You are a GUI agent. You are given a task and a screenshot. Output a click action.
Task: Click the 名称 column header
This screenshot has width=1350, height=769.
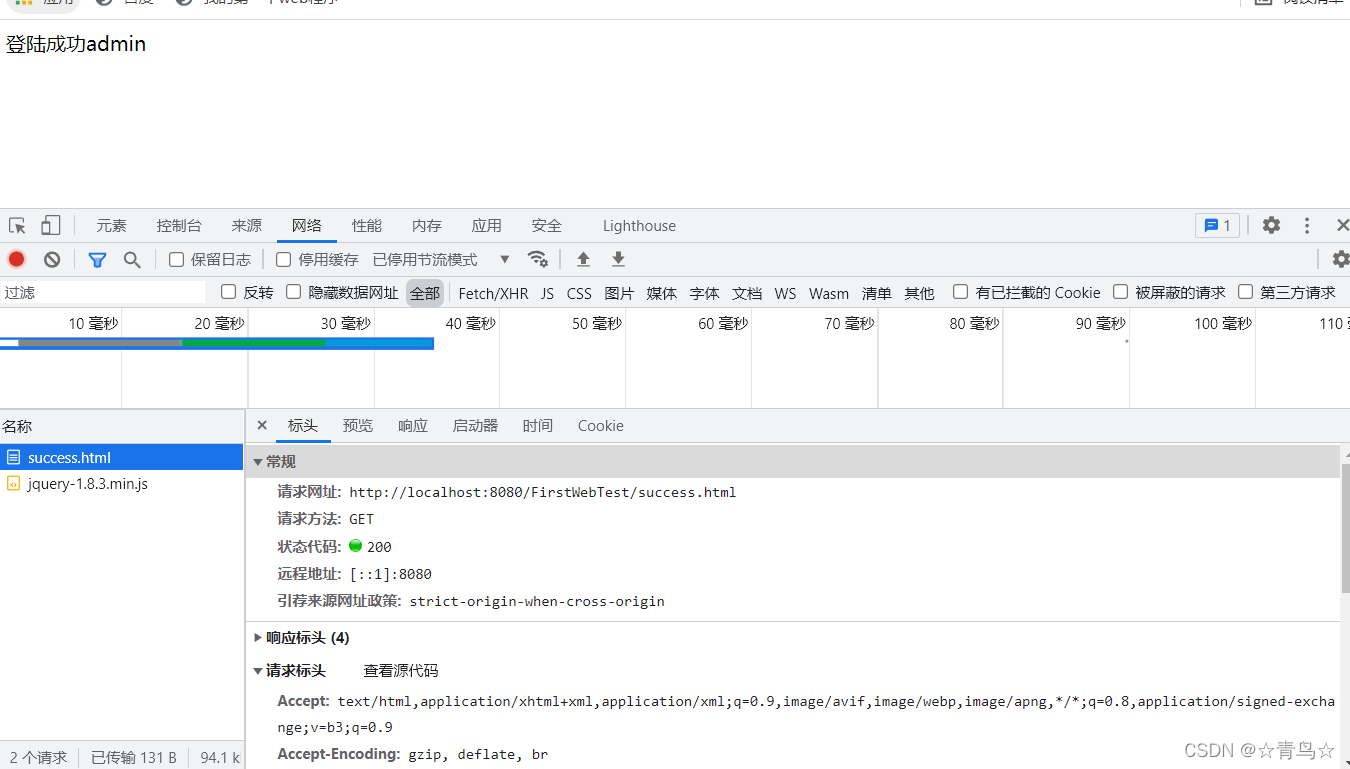pyautogui.click(x=122, y=426)
